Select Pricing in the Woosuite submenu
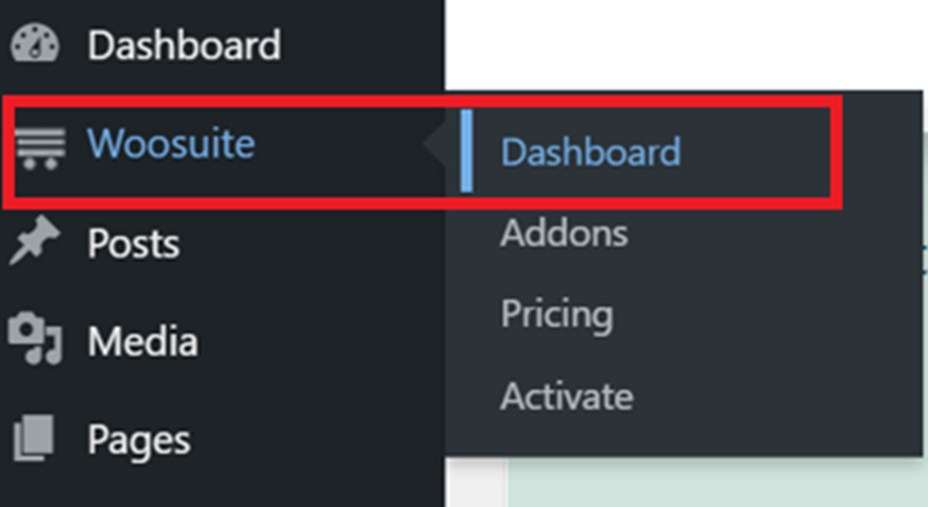Screen dimensions: 928x507 [557, 315]
